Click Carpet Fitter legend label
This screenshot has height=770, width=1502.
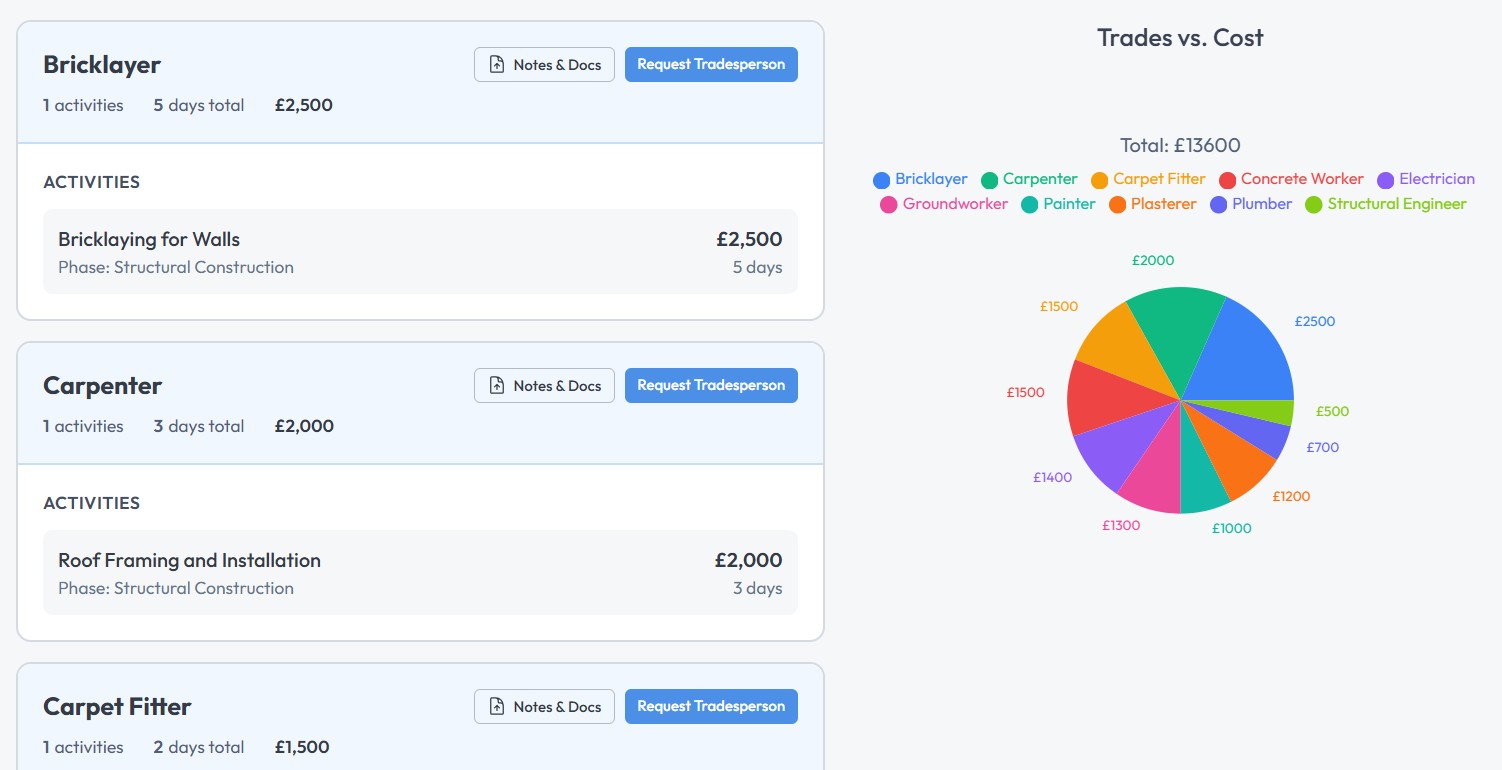[x=1159, y=179]
